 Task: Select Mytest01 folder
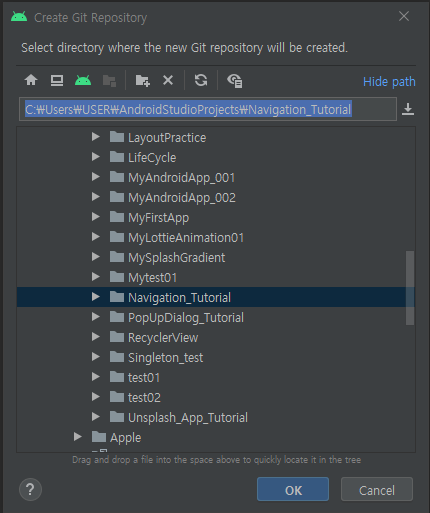(152, 278)
